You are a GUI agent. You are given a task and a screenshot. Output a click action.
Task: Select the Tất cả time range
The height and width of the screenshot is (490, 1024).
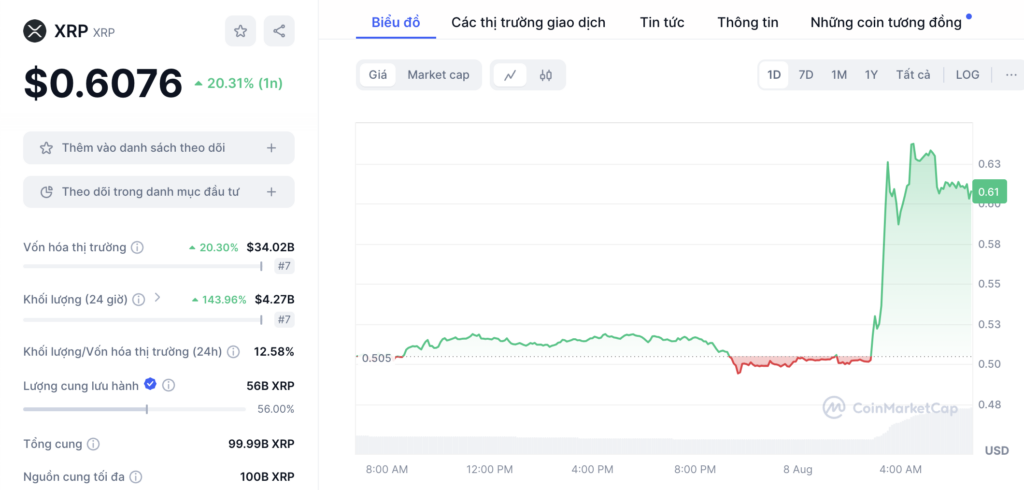coord(913,75)
